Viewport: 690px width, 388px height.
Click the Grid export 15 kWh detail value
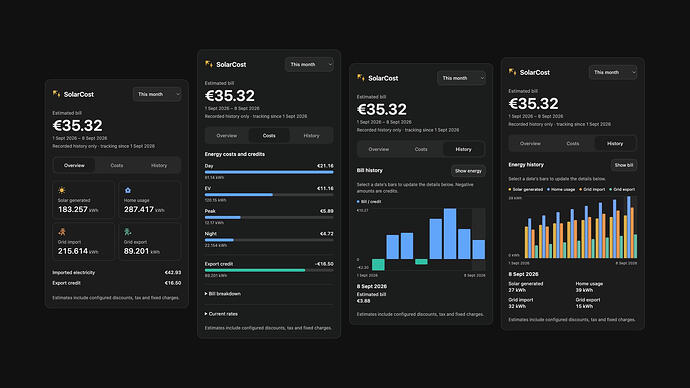coord(584,306)
